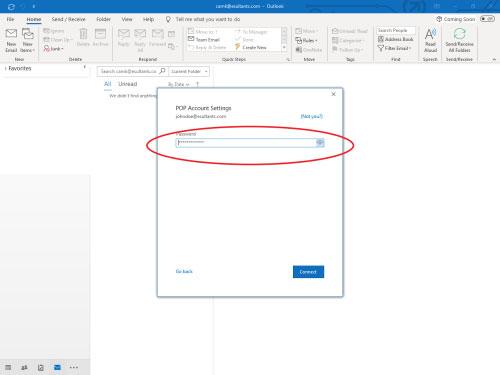Select the Move to quick step
The width and height of the screenshot is (500, 375).
coord(203,32)
